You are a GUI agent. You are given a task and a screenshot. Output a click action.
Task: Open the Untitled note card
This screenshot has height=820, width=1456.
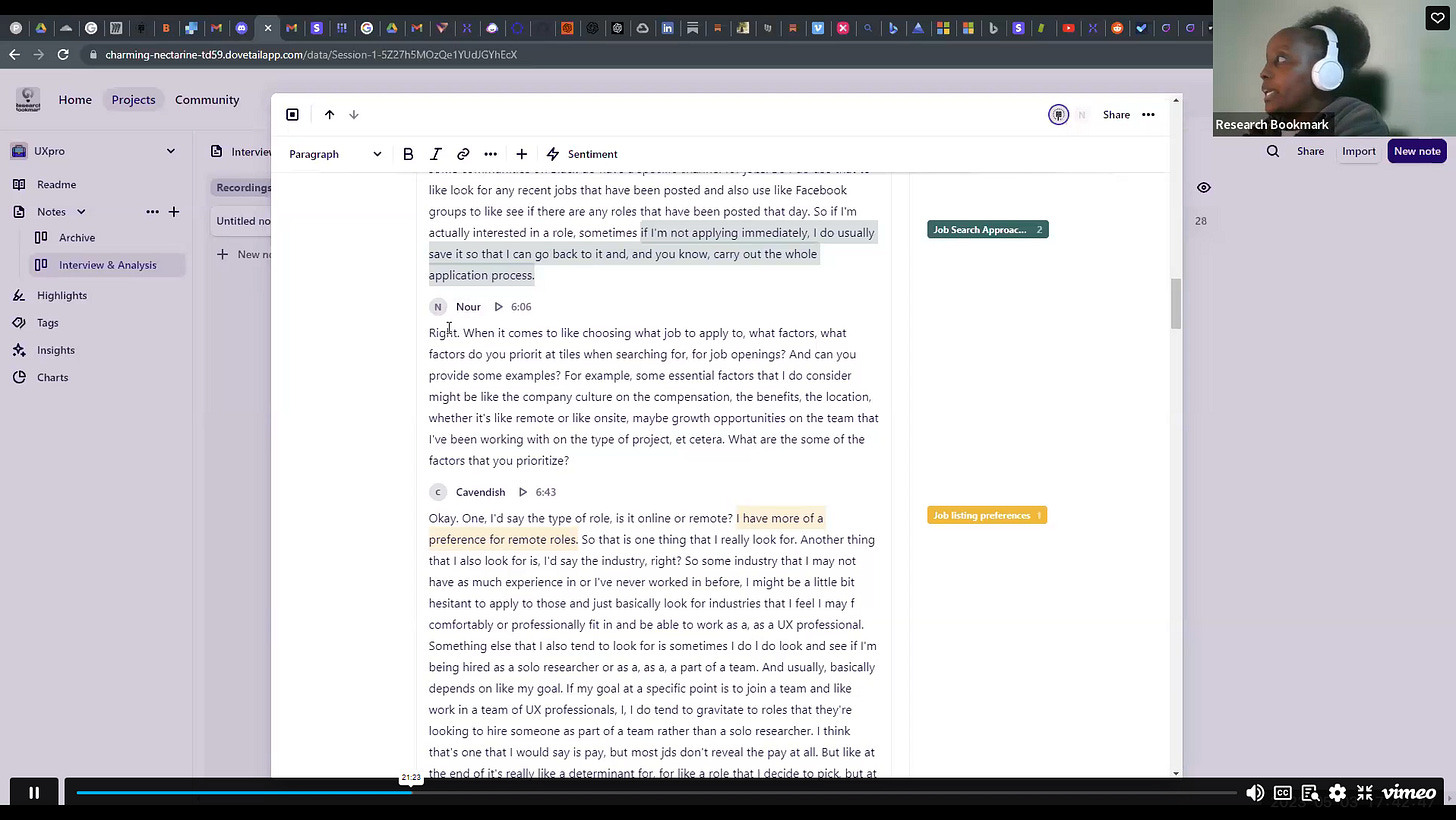click(242, 221)
